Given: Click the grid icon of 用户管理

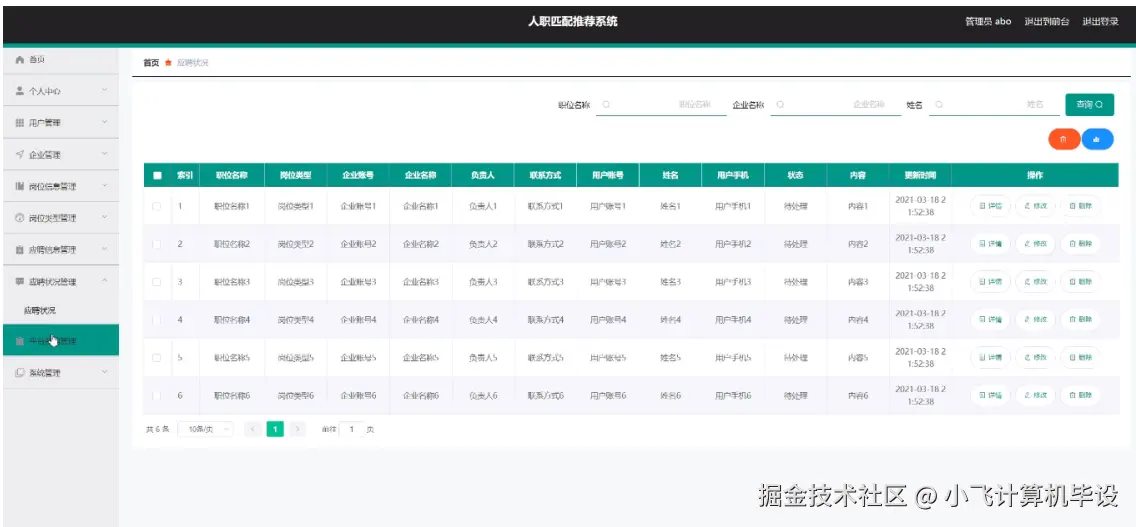Looking at the screenshot, I should [20, 123].
